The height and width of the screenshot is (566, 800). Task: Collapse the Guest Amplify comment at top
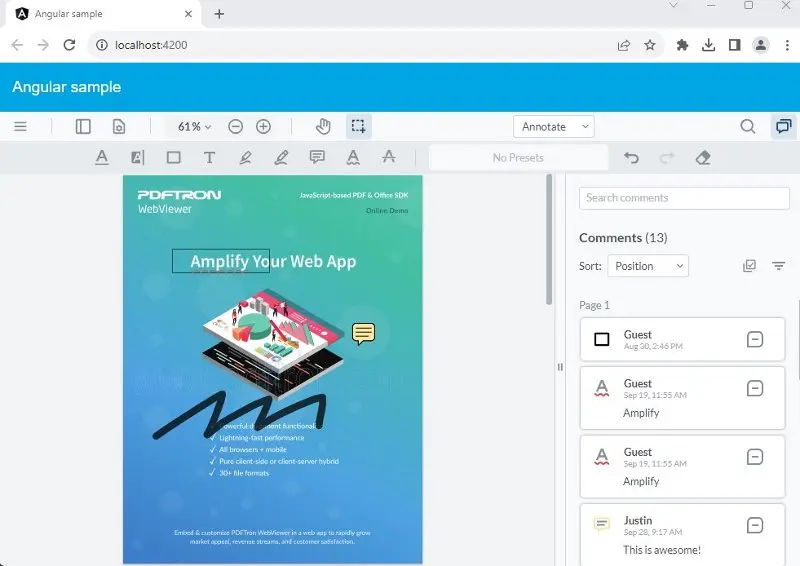pos(755,388)
